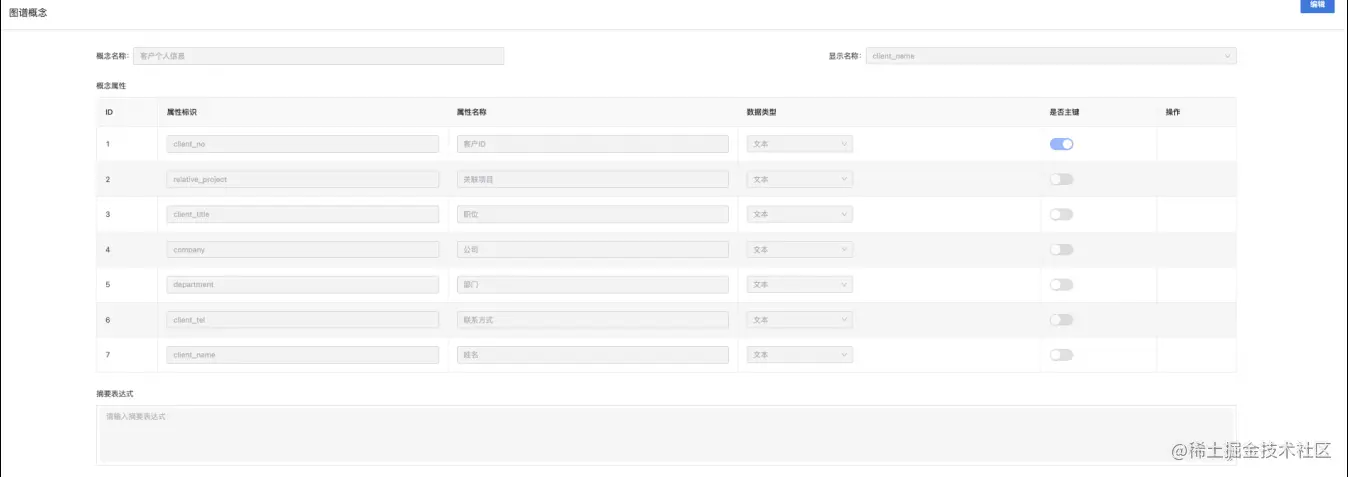Open data type dropdown in client_no row

tap(800, 144)
